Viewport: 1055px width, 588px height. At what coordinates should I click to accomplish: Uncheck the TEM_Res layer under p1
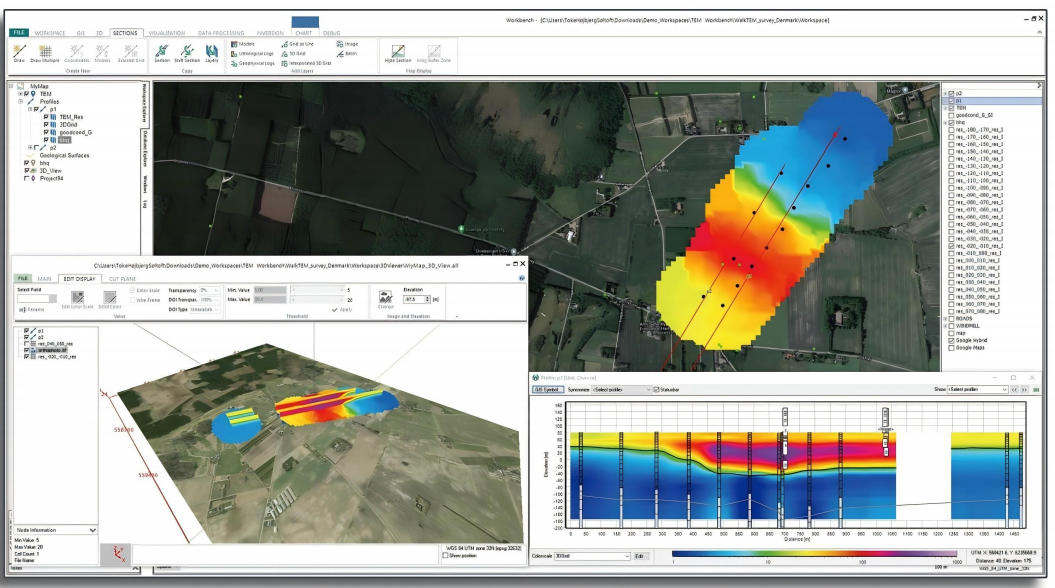pyautogui.click(x=47, y=117)
